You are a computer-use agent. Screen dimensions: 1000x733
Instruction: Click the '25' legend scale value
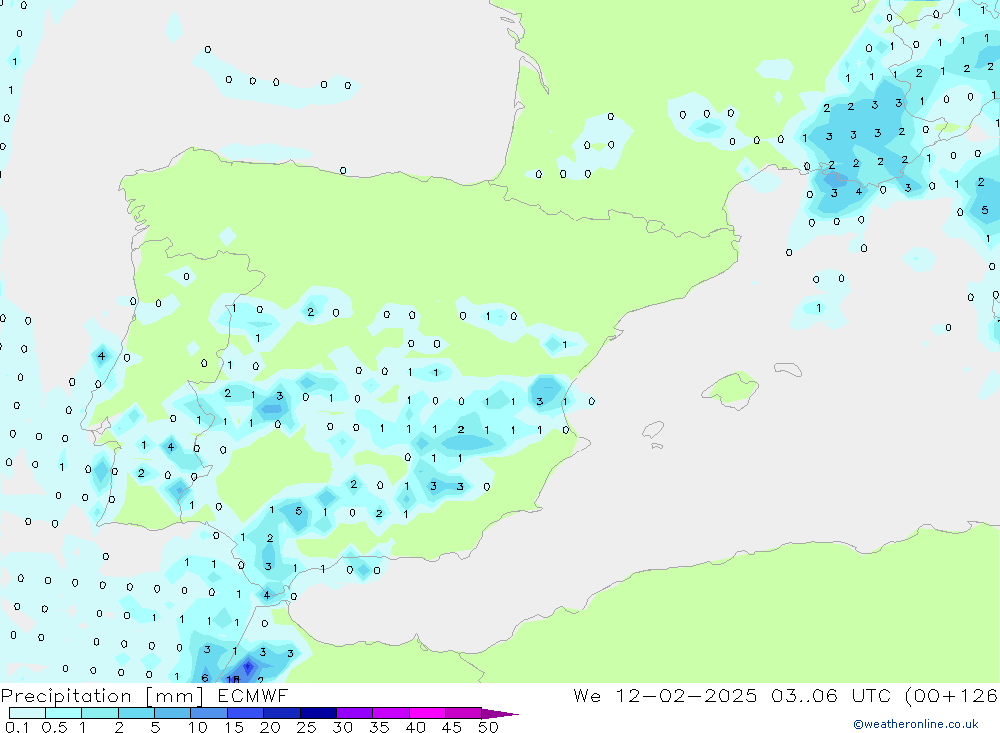tap(307, 727)
